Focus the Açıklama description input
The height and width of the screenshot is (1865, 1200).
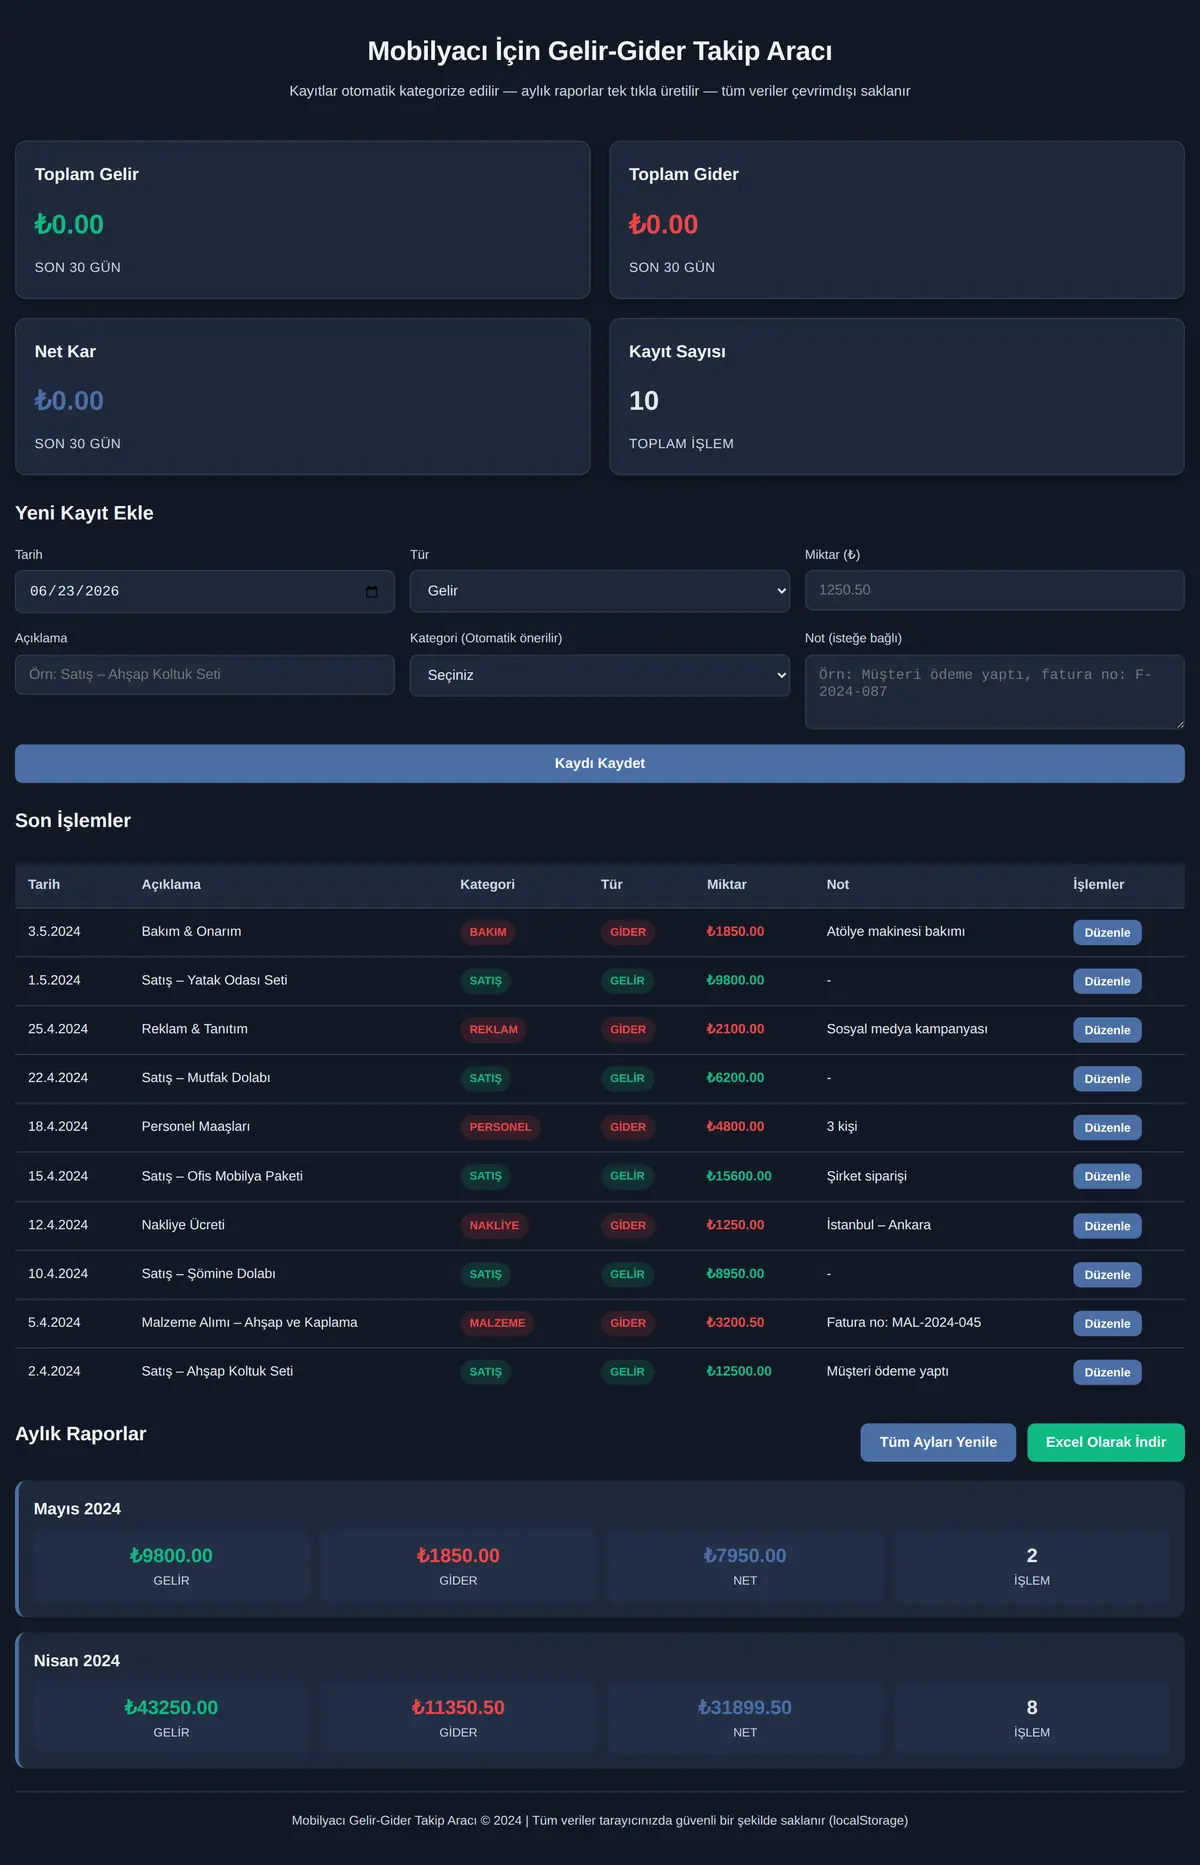coord(205,674)
